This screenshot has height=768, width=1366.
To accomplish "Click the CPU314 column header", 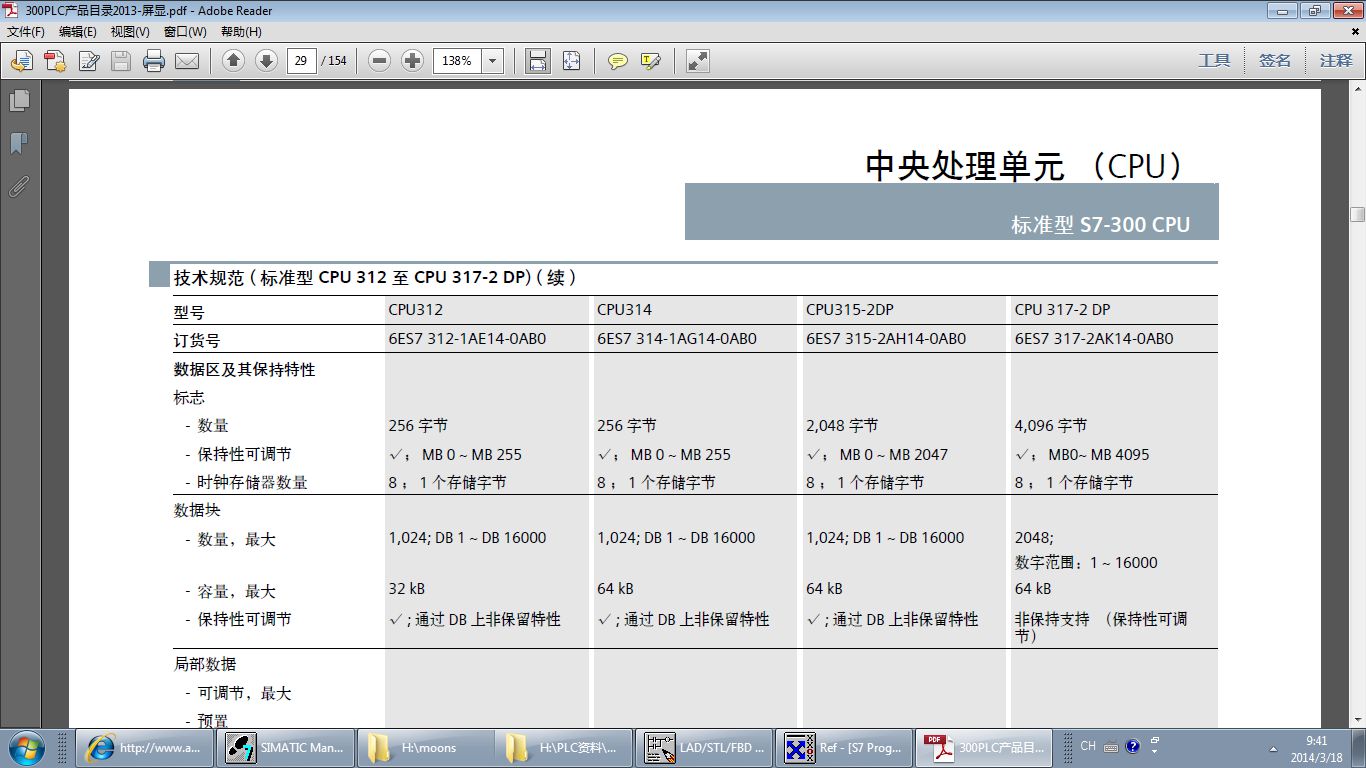I will tap(624, 310).
